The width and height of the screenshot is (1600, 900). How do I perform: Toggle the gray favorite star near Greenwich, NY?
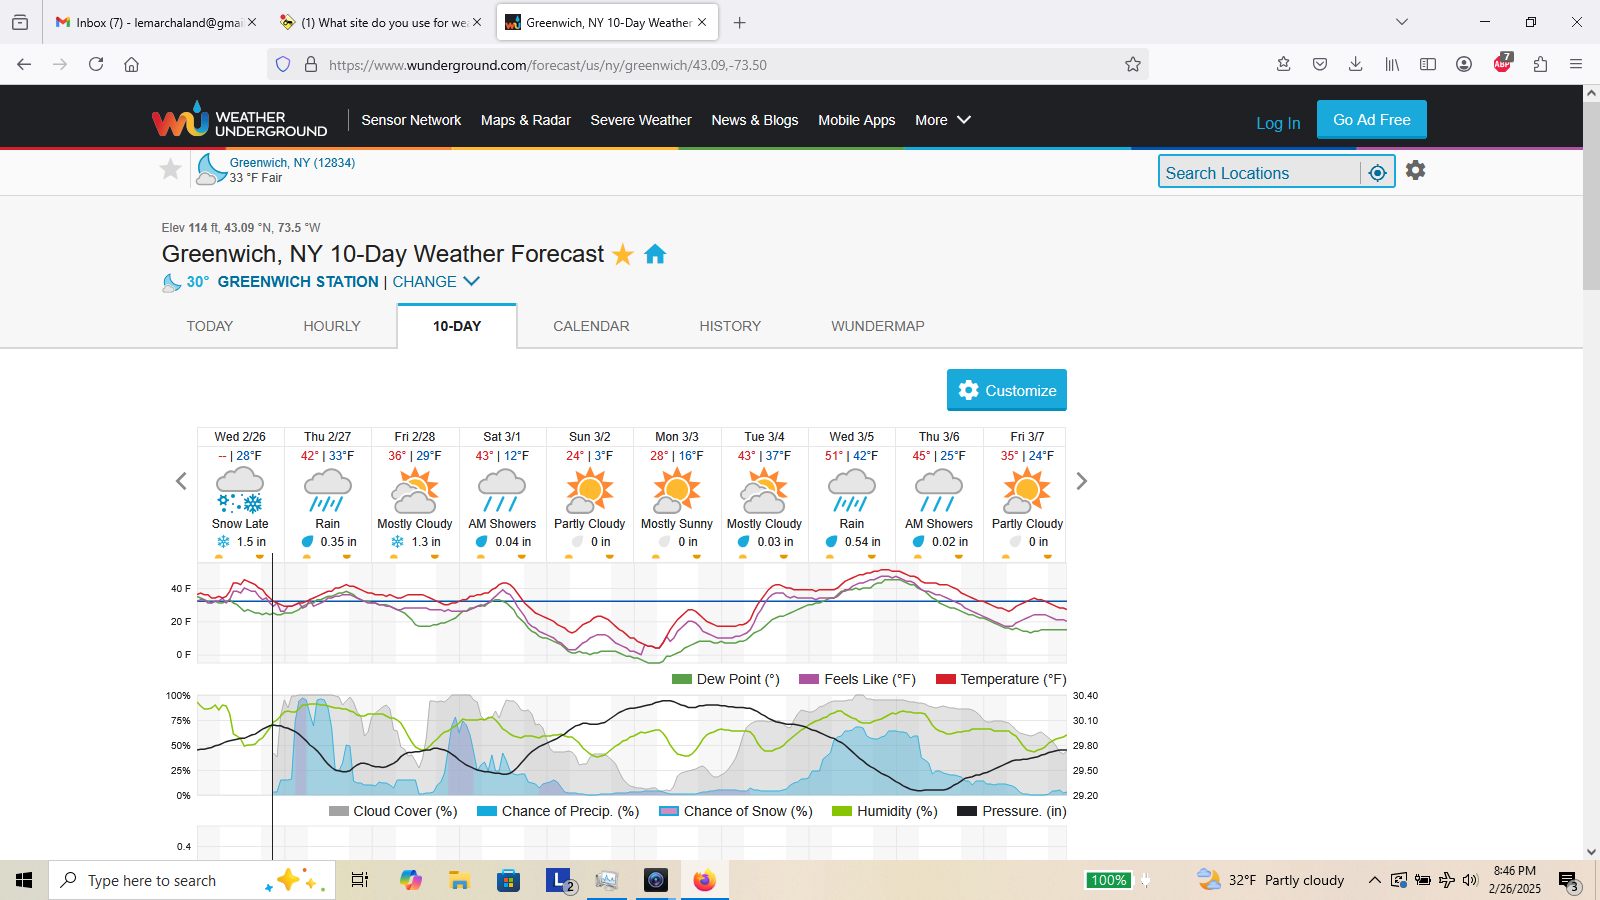point(171,169)
